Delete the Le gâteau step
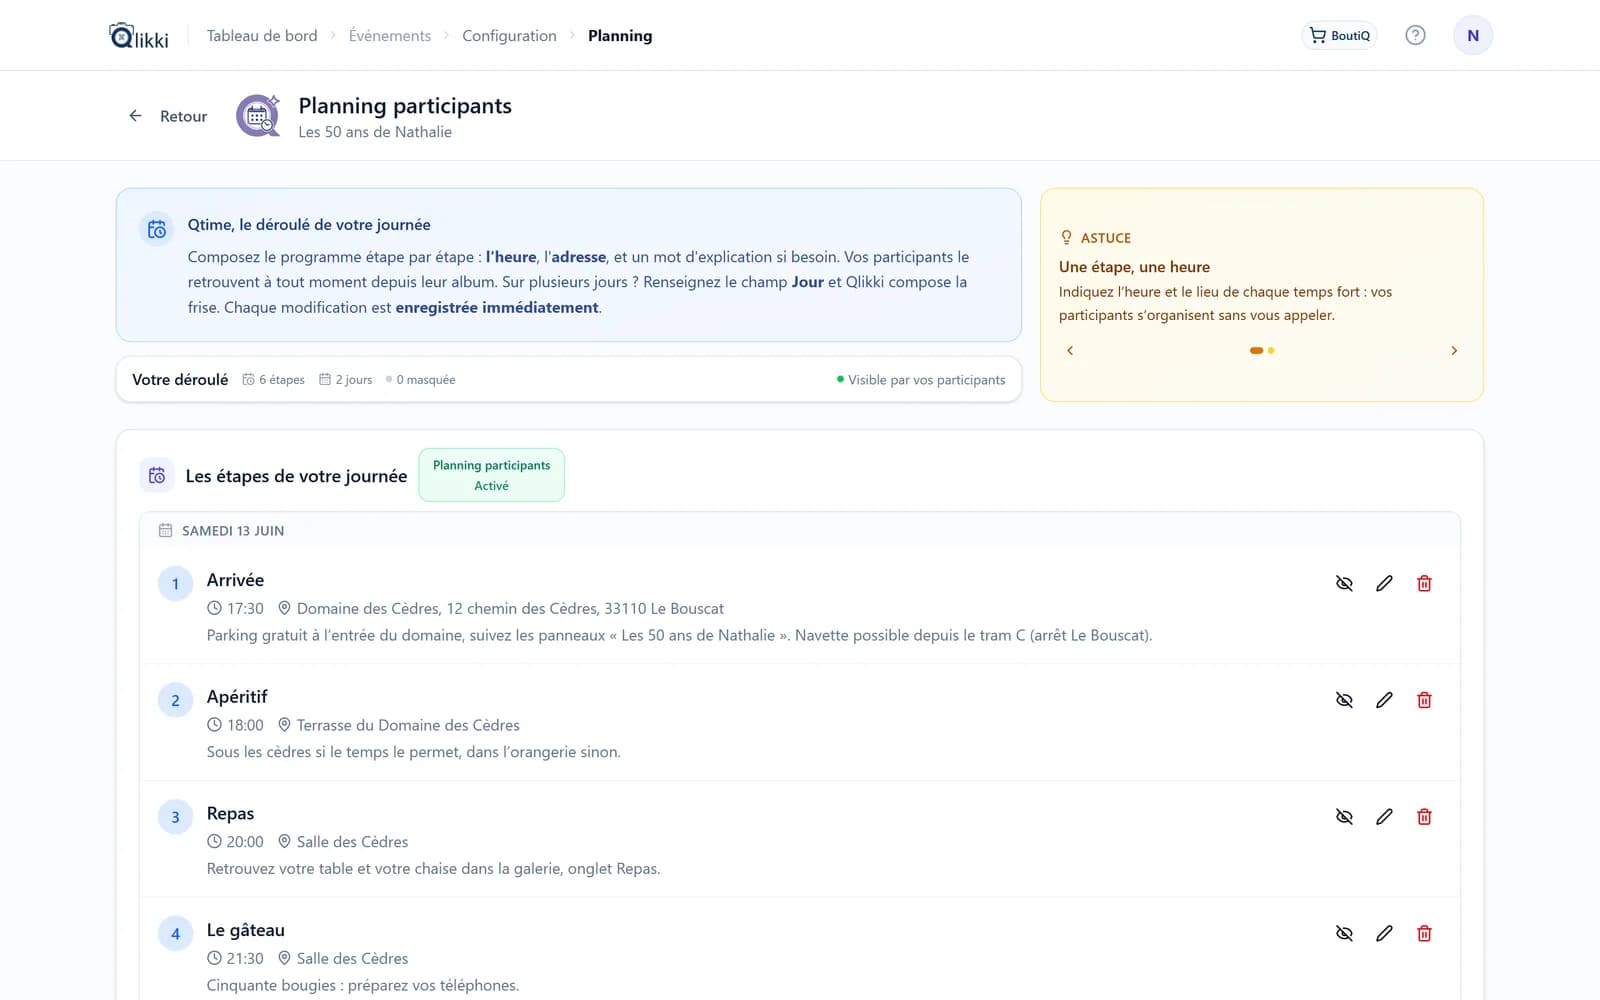 point(1424,933)
